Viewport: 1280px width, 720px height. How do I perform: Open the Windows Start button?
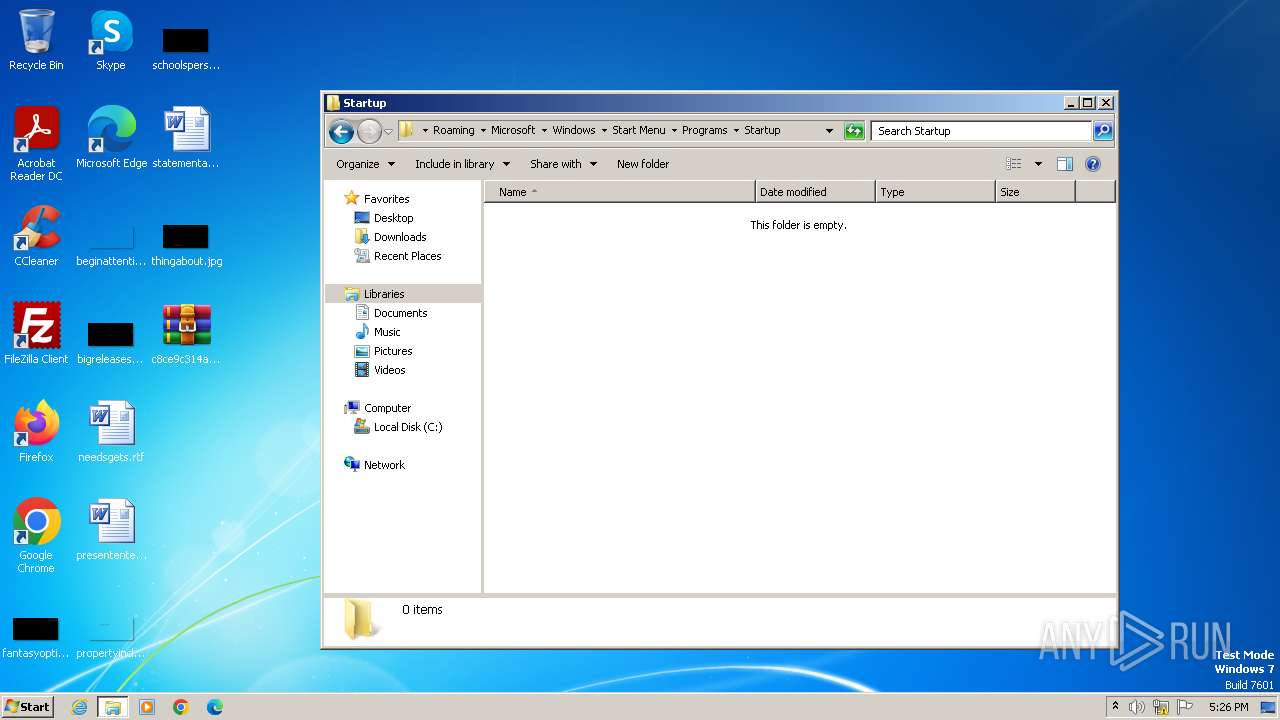[x=27, y=706]
